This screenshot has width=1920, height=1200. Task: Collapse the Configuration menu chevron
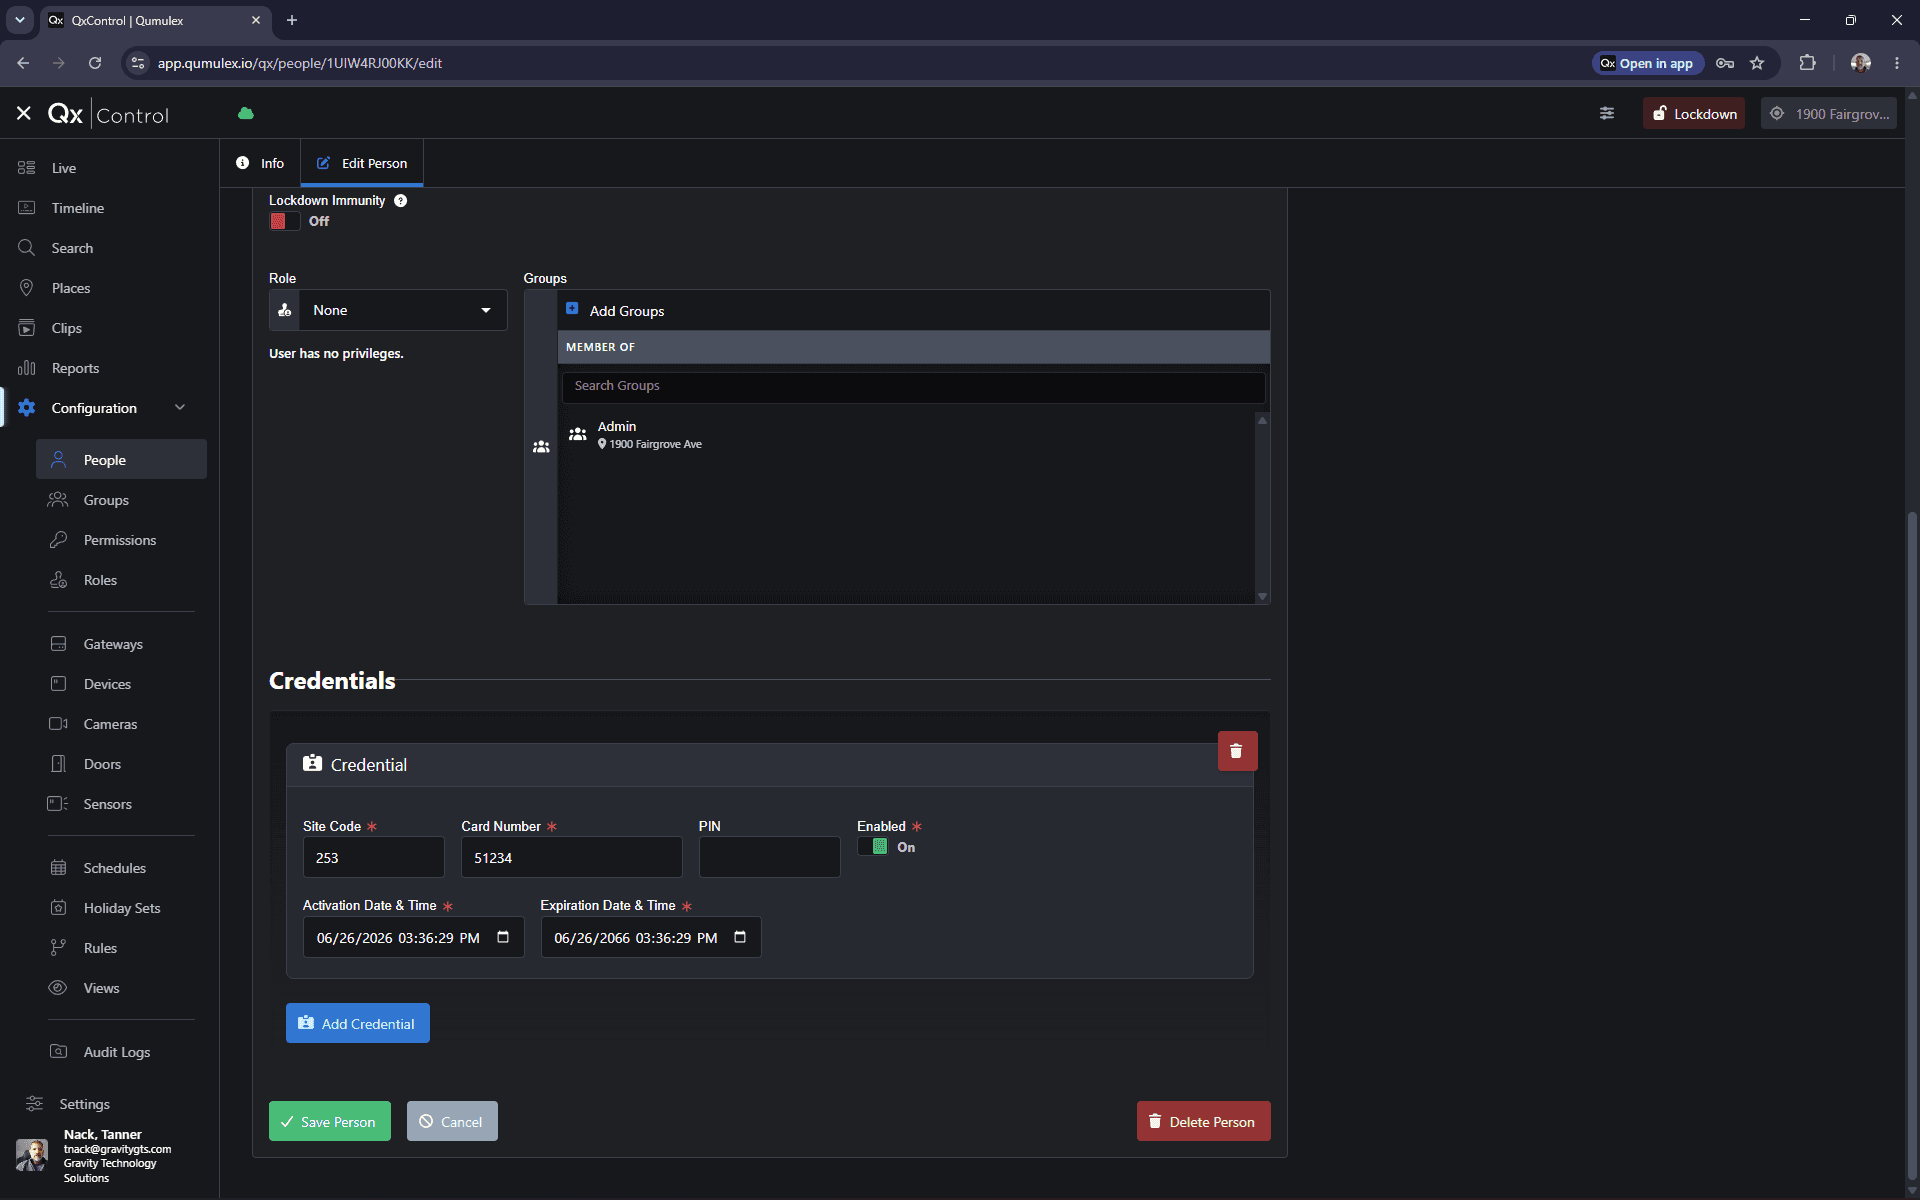(180, 407)
